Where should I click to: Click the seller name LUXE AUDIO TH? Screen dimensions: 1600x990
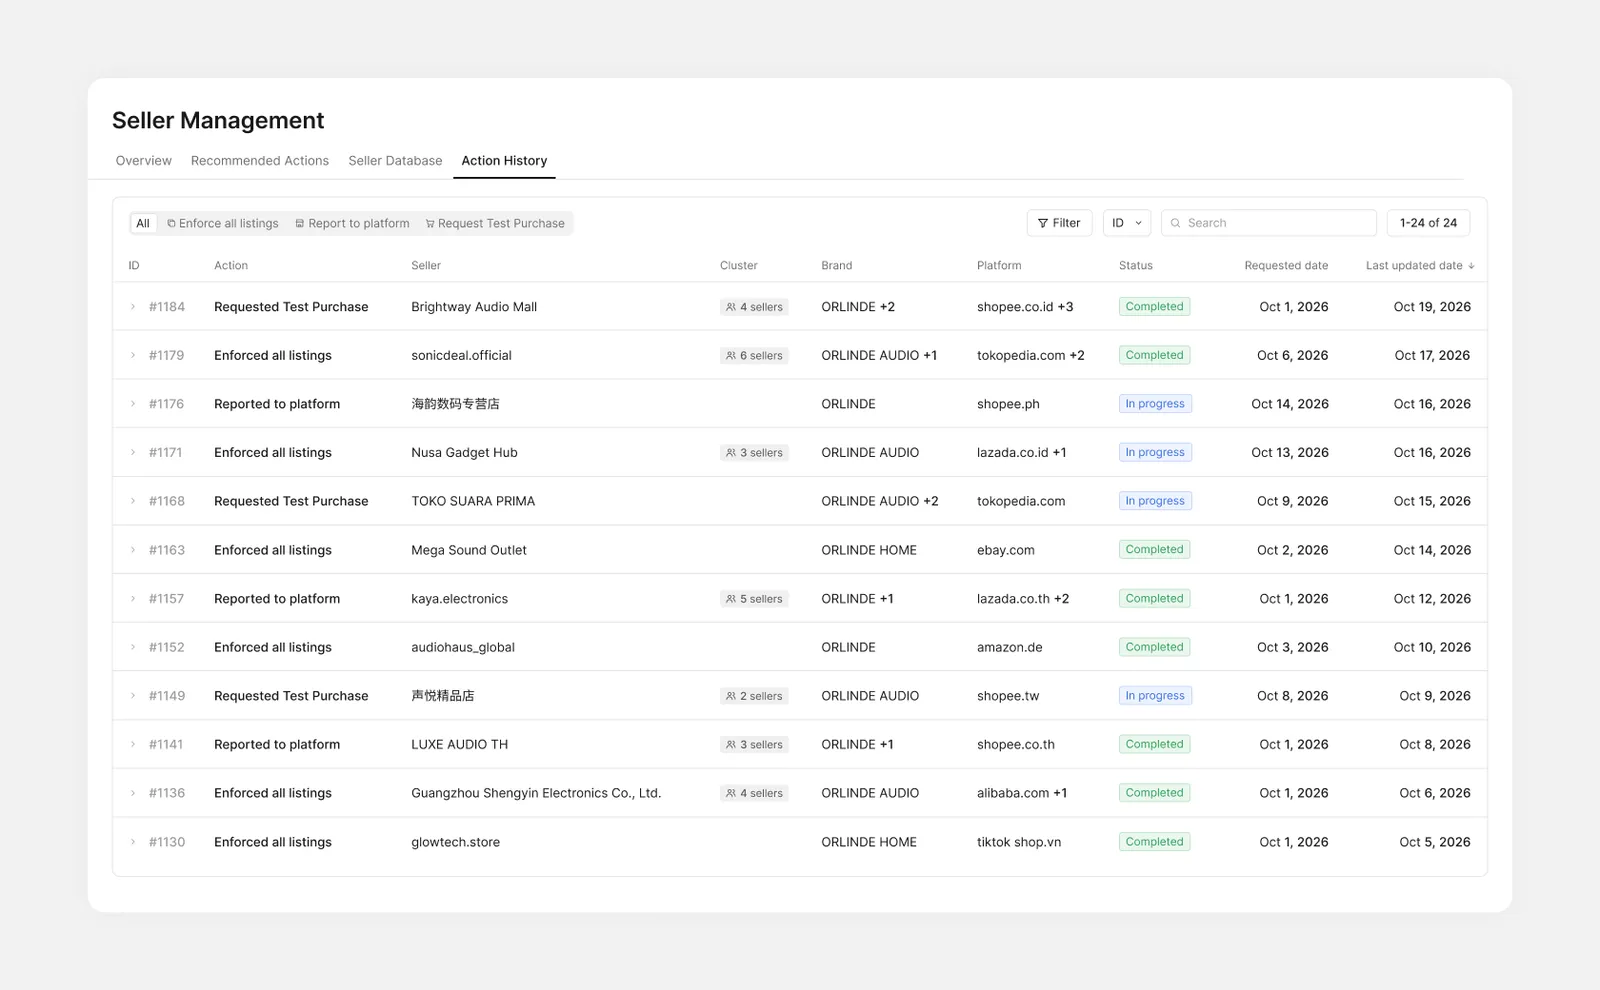pyautogui.click(x=460, y=745)
